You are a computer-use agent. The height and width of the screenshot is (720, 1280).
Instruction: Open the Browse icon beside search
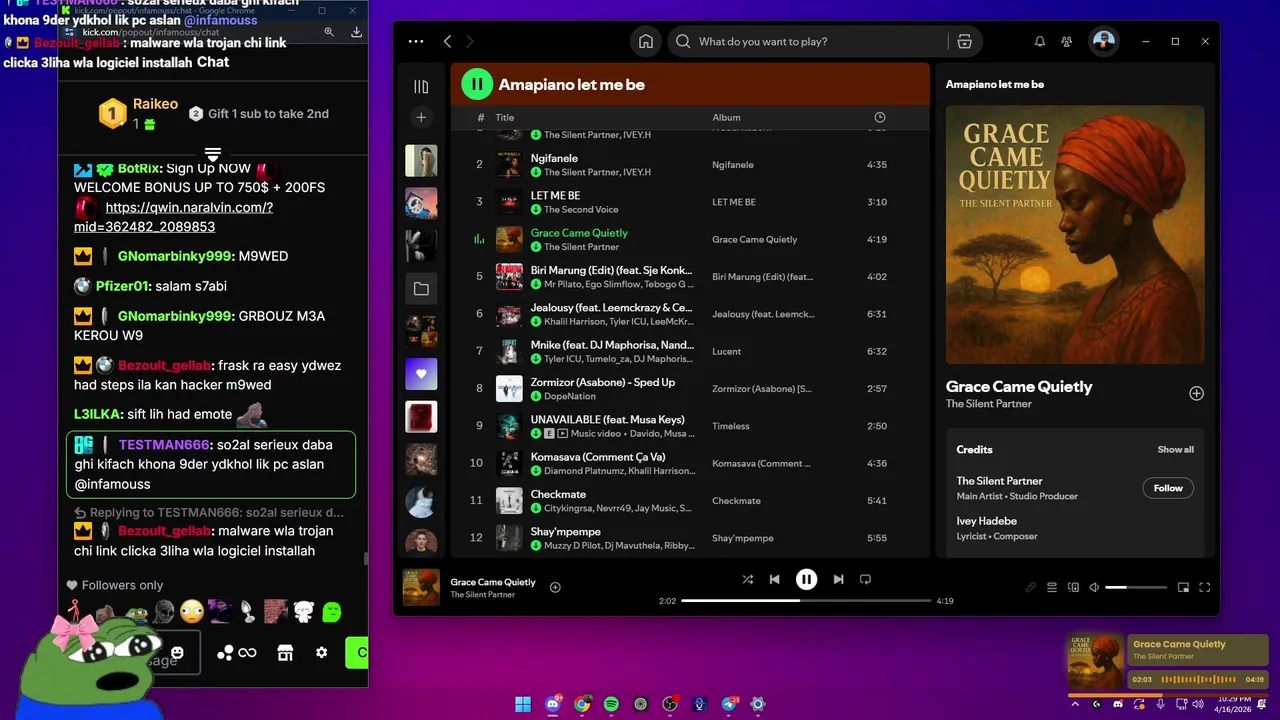pos(964,41)
